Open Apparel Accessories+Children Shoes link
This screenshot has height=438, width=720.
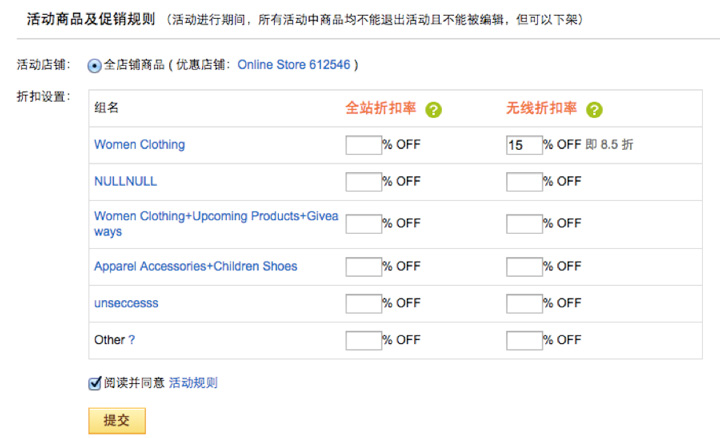pos(196,266)
